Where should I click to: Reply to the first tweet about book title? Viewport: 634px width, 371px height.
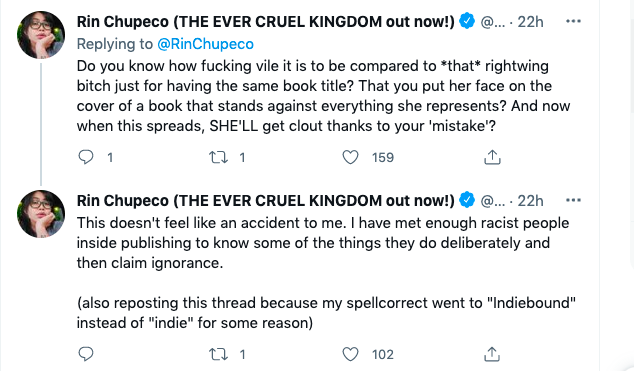86,157
